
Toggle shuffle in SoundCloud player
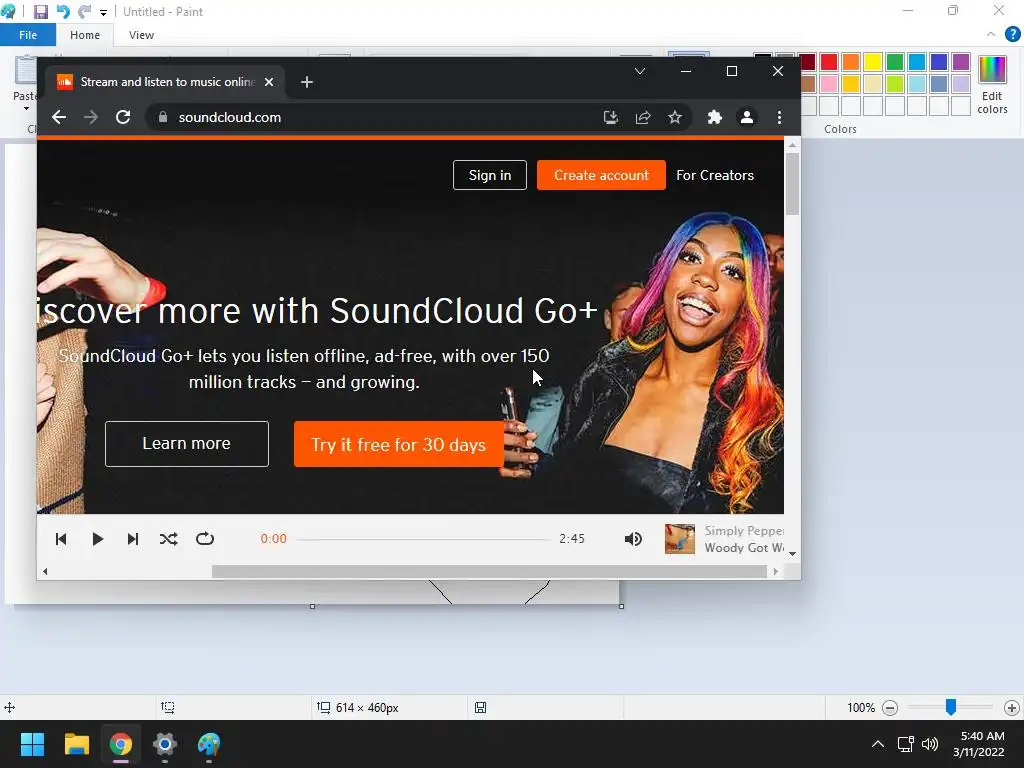(168, 539)
